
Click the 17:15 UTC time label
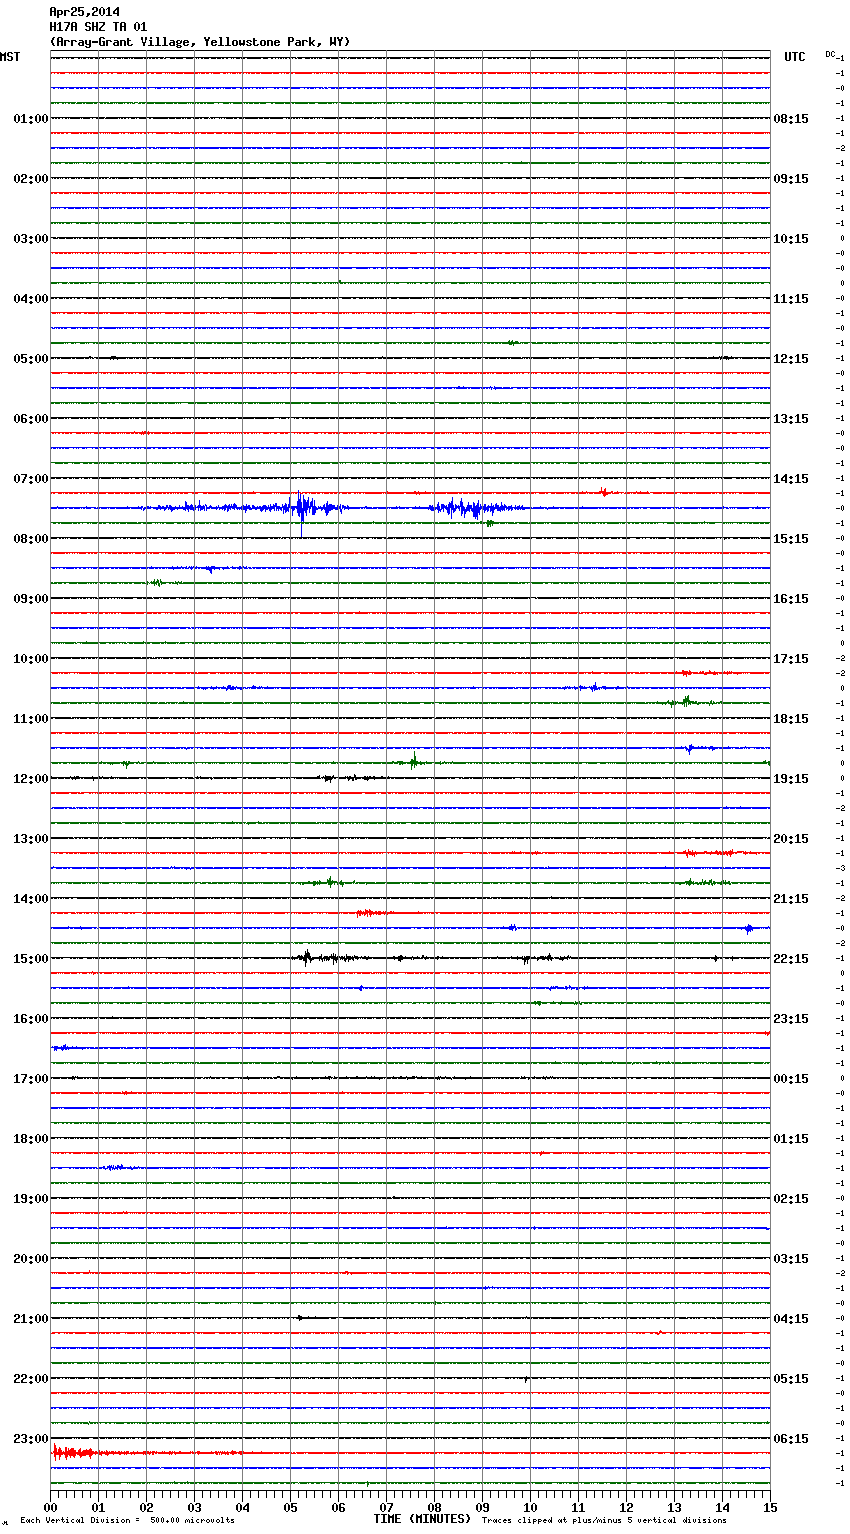click(x=791, y=659)
